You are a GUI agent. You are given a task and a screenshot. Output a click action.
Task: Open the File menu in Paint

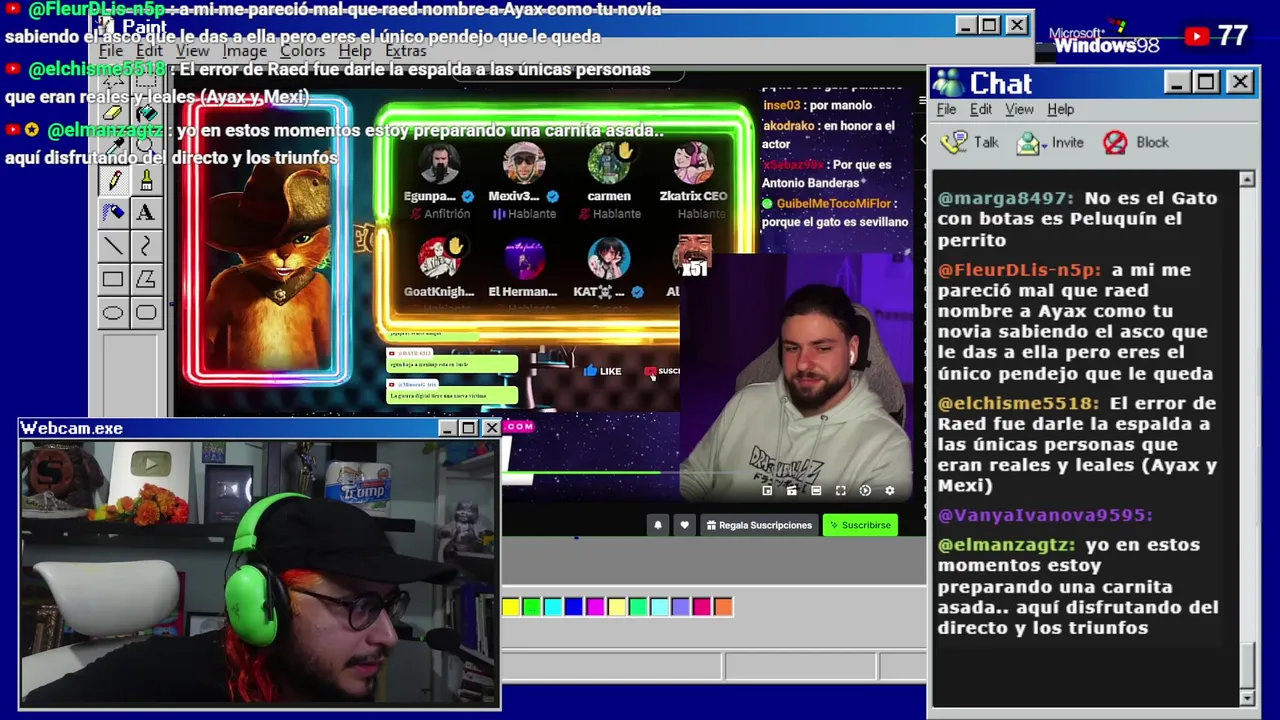click(111, 51)
